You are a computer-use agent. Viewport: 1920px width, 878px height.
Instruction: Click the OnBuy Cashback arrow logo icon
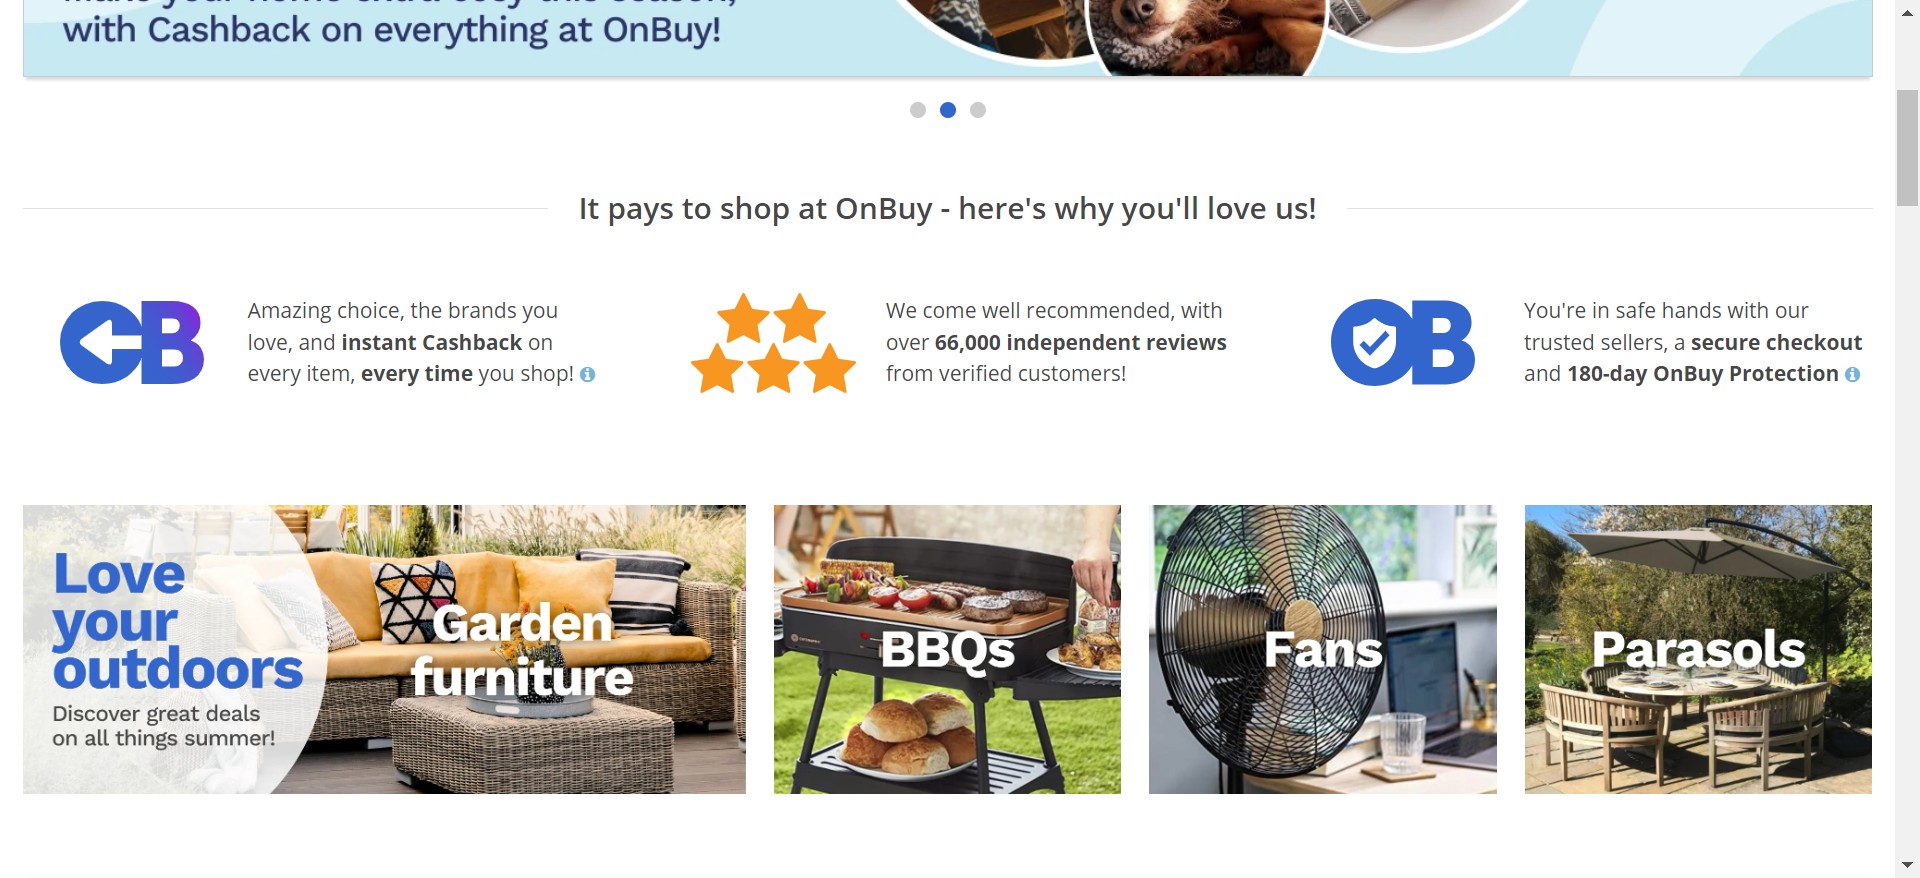(x=132, y=342)
